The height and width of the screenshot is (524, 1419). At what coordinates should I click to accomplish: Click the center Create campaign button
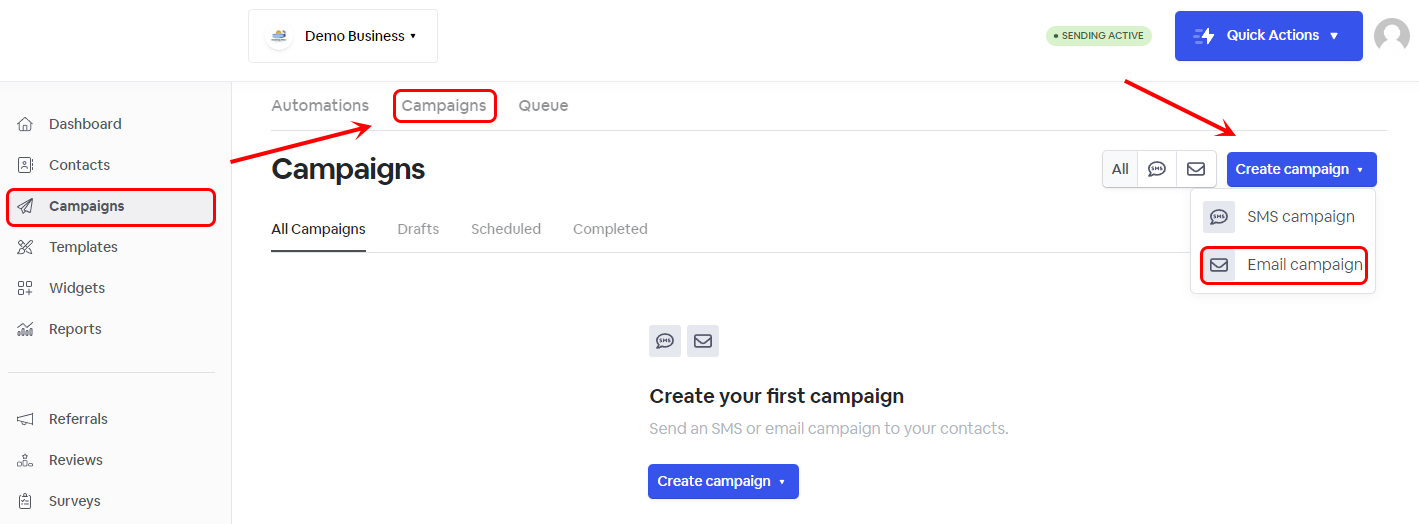(723, 481)
